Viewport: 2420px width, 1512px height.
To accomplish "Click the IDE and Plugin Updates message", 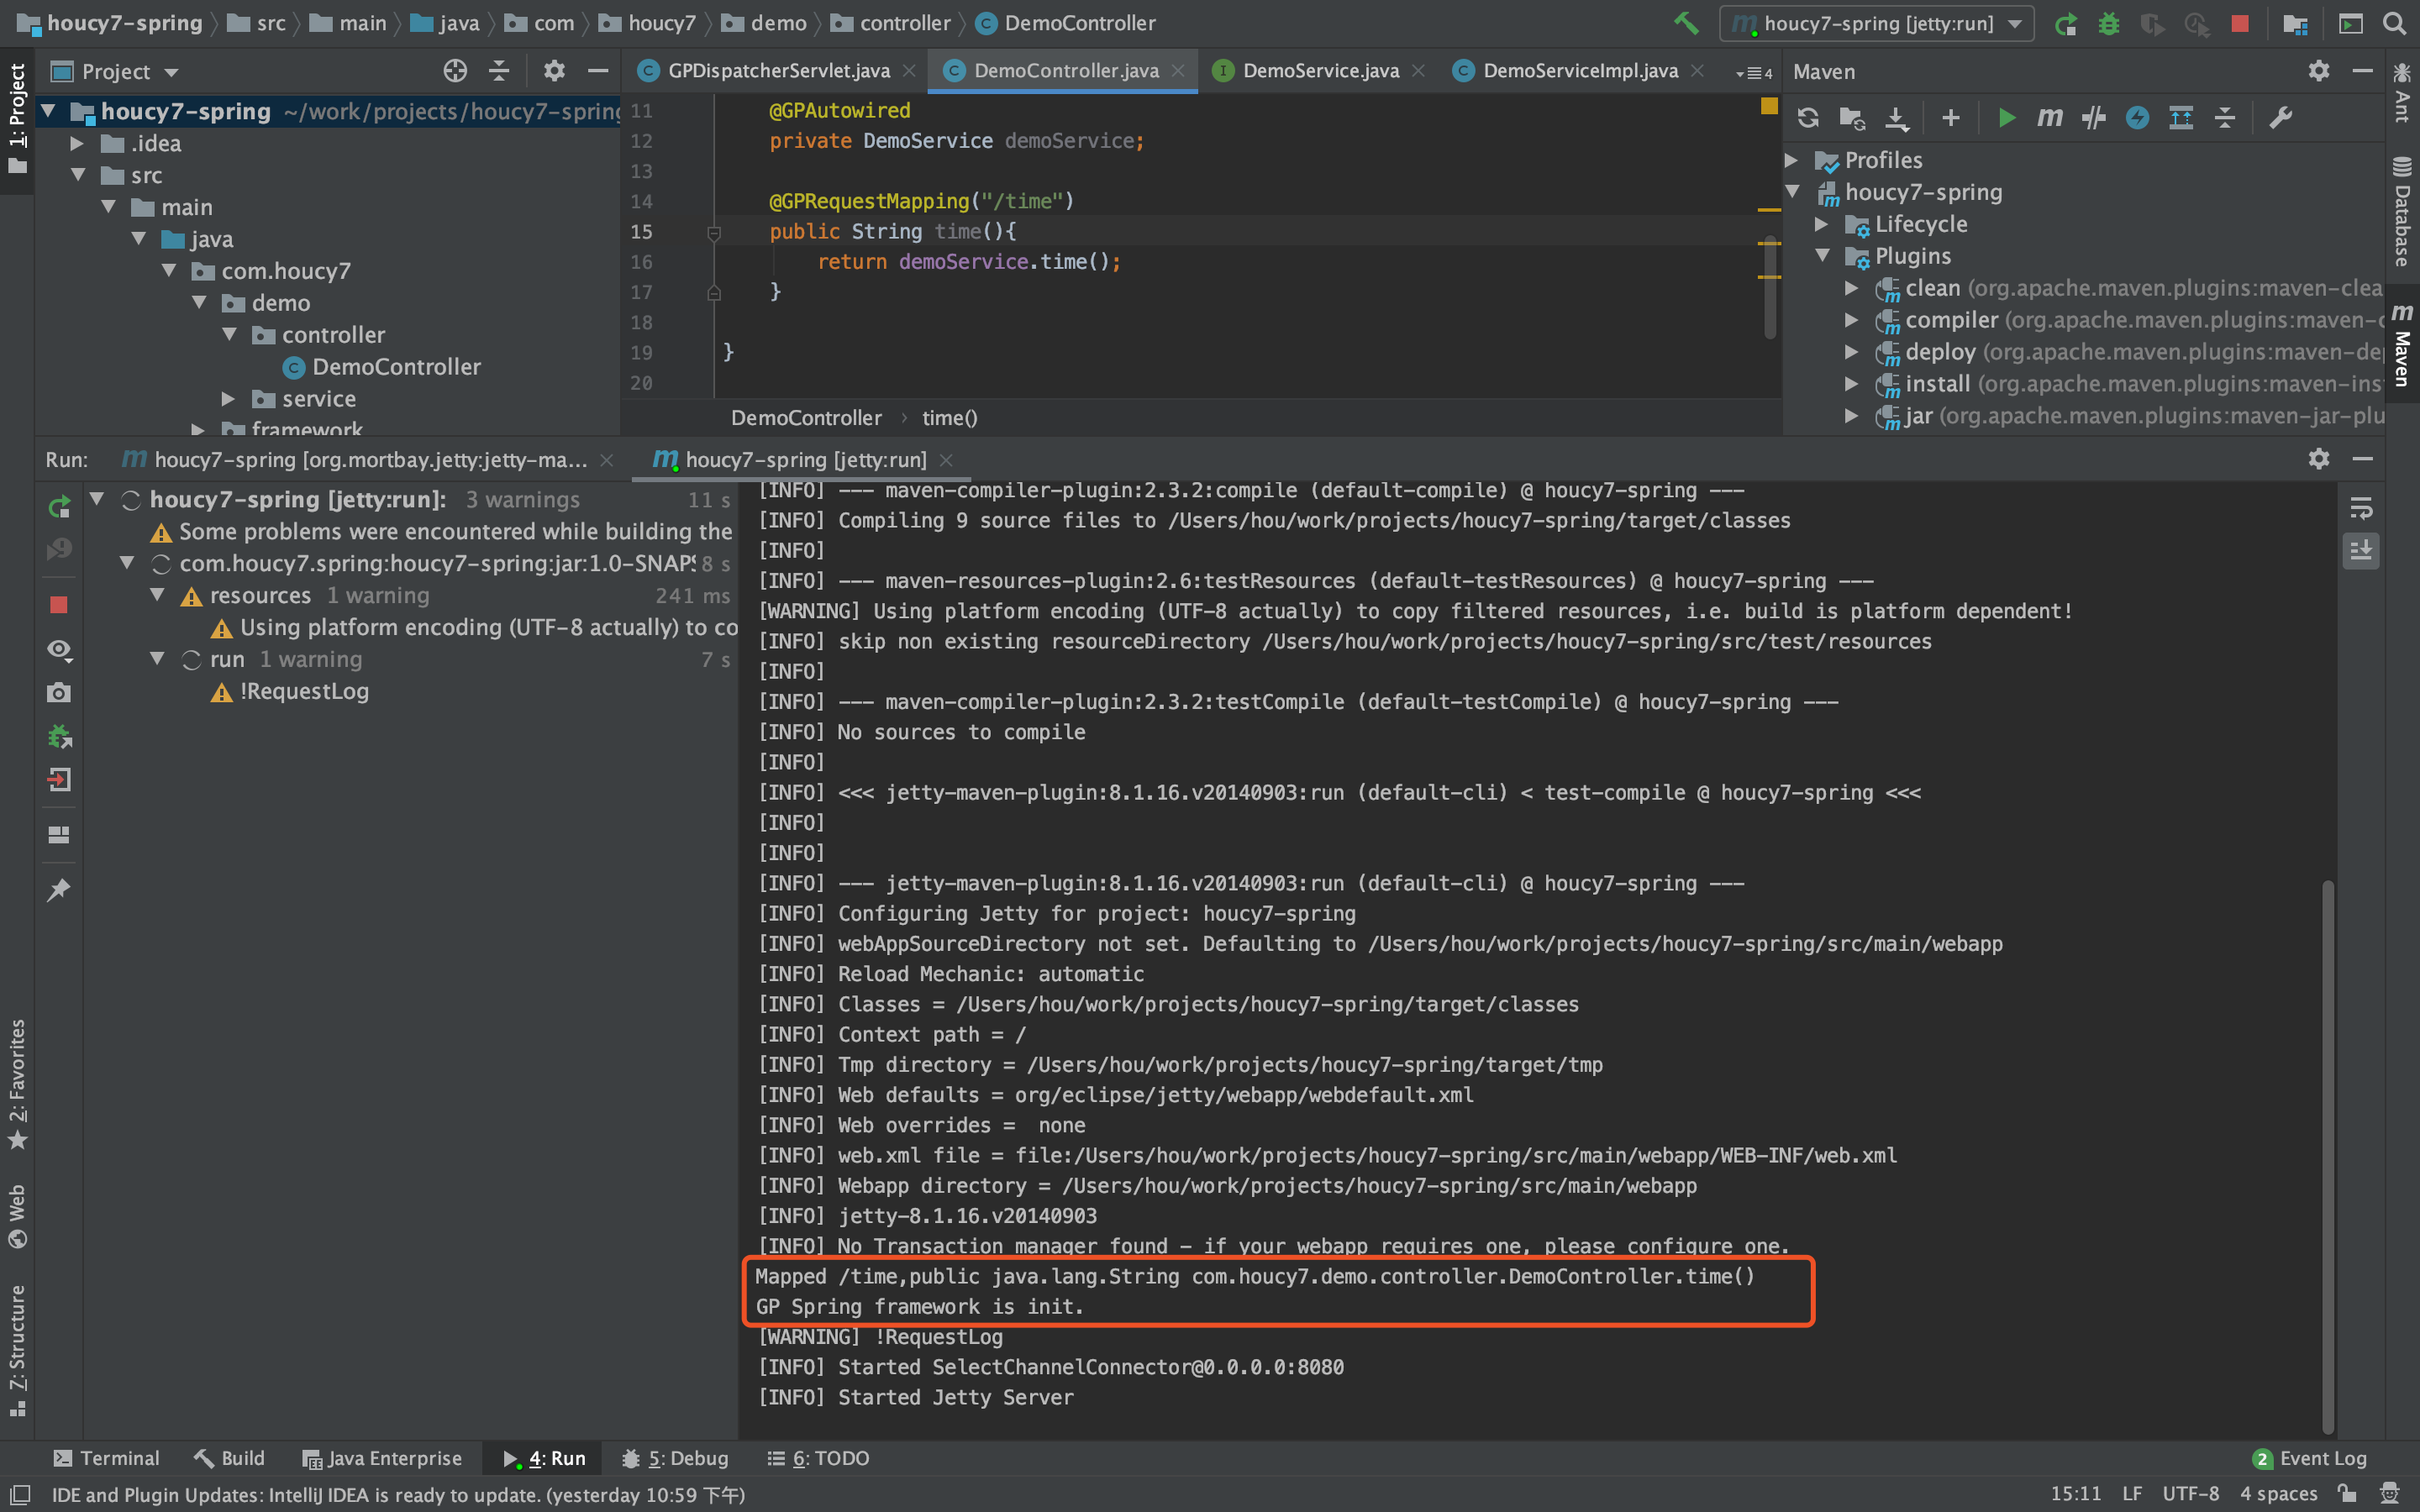I will point(398,1494).
